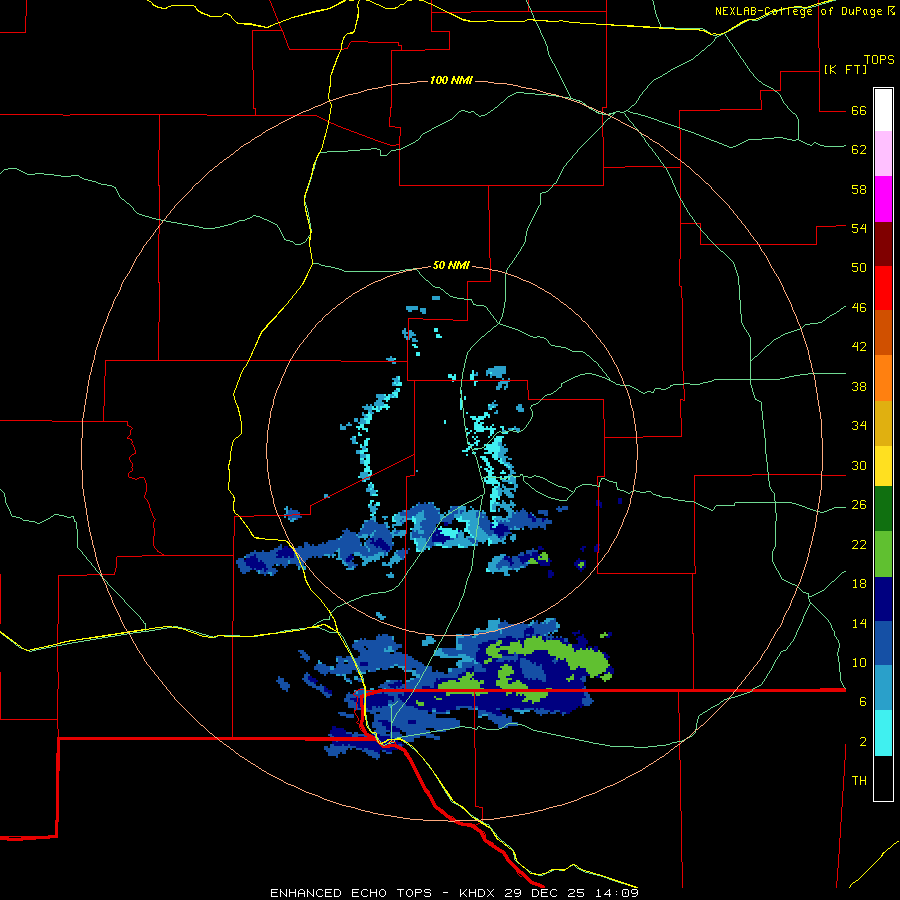
Task: Click the legend value 6
Action: click(x=863, y=702)
